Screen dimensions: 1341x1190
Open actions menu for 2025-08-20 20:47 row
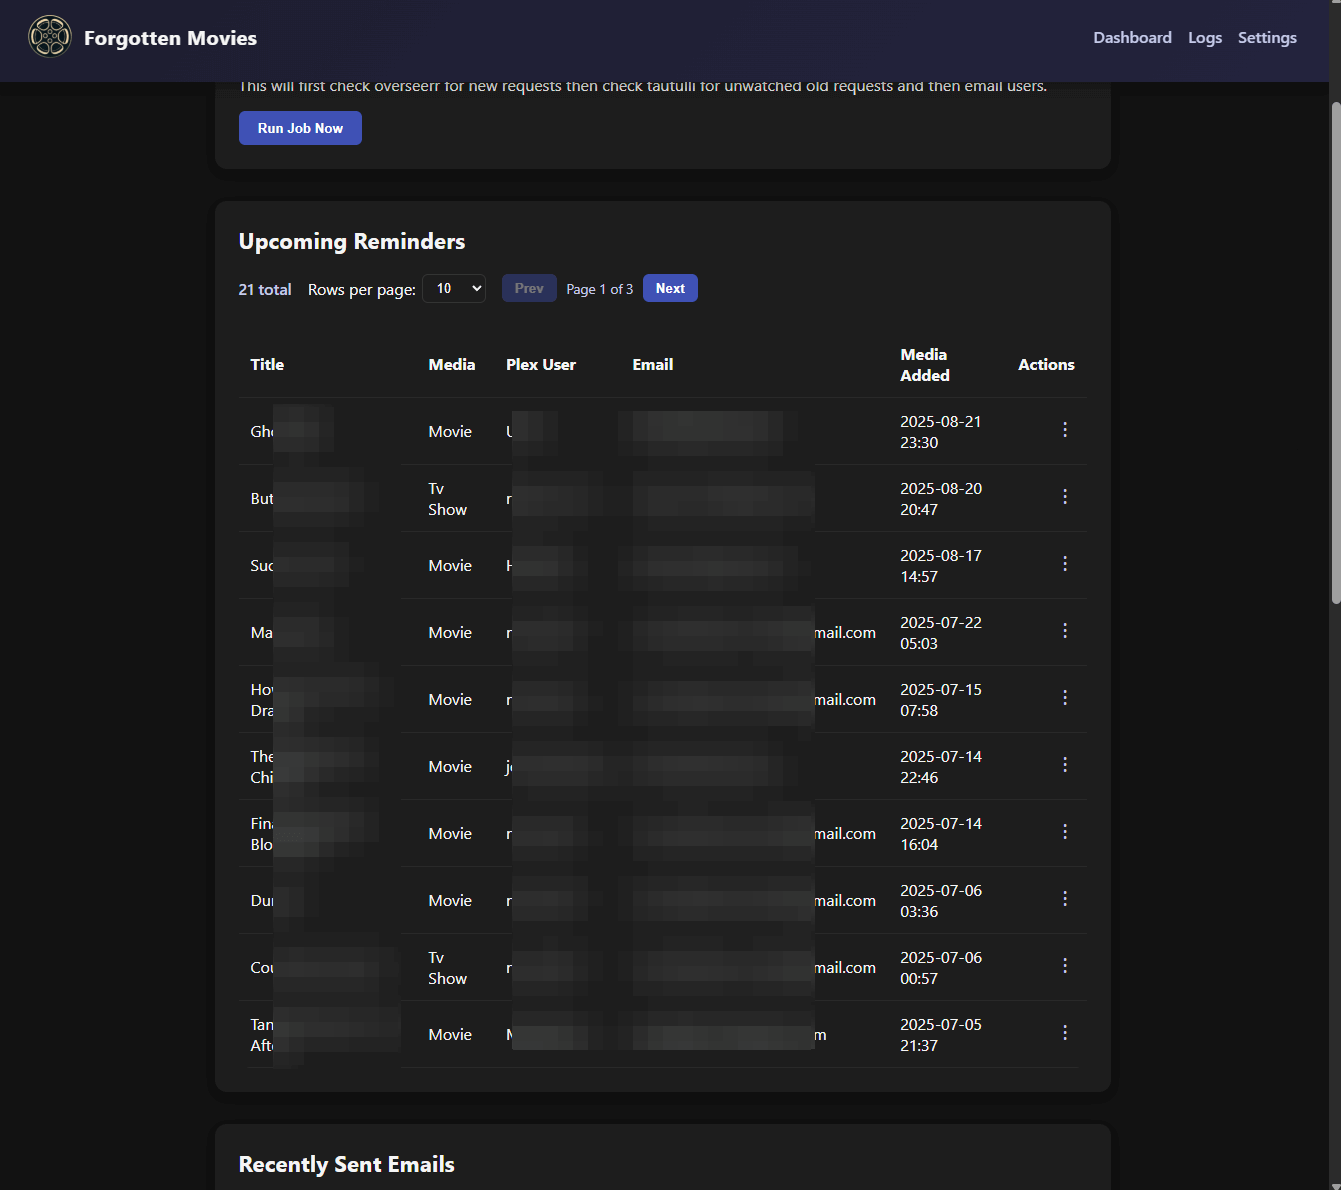[x=1065, y=497]
